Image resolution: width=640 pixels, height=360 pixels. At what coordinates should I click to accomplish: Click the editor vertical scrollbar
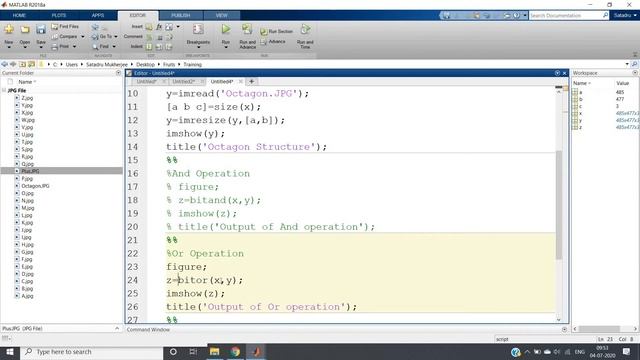click(x=559, y=204)
